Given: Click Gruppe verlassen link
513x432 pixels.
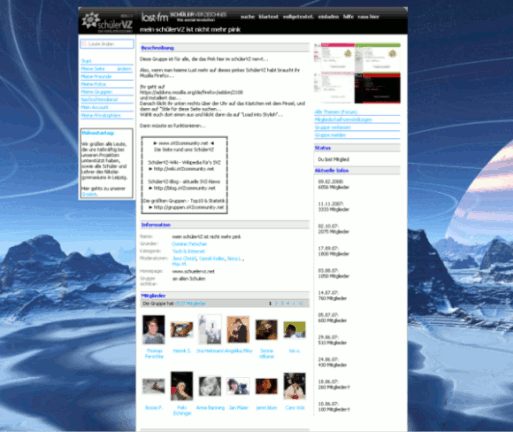Looking at the screenshot, I should (x=333, y=127).
